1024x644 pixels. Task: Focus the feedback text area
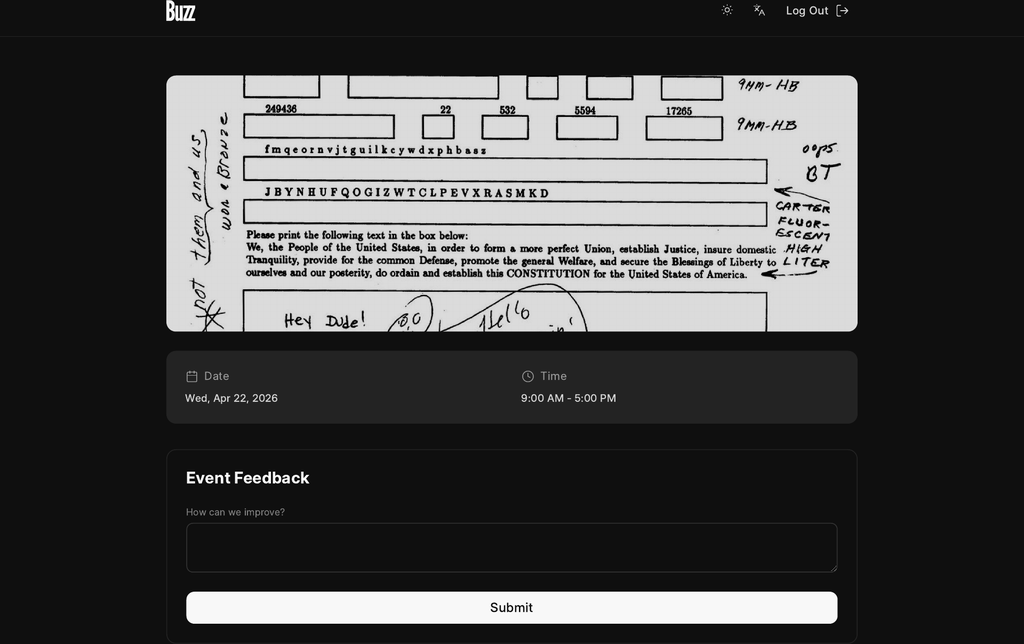511,547
